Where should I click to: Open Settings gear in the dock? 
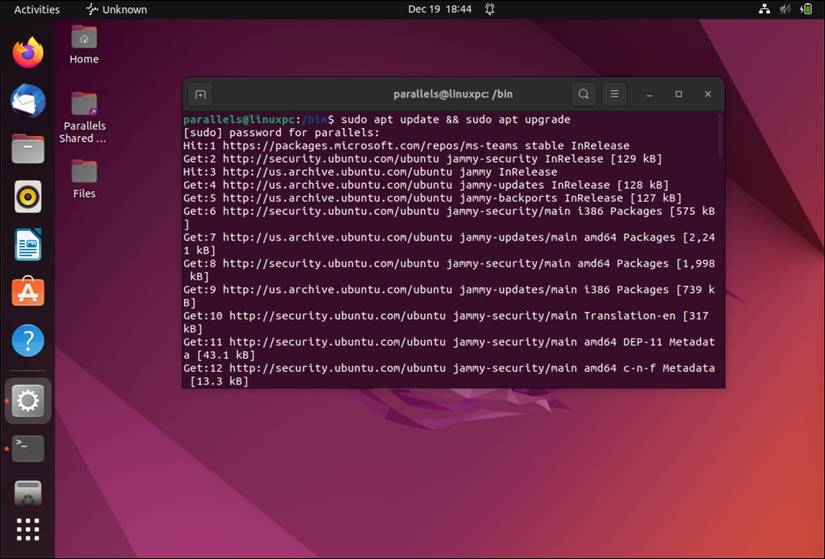28,401
